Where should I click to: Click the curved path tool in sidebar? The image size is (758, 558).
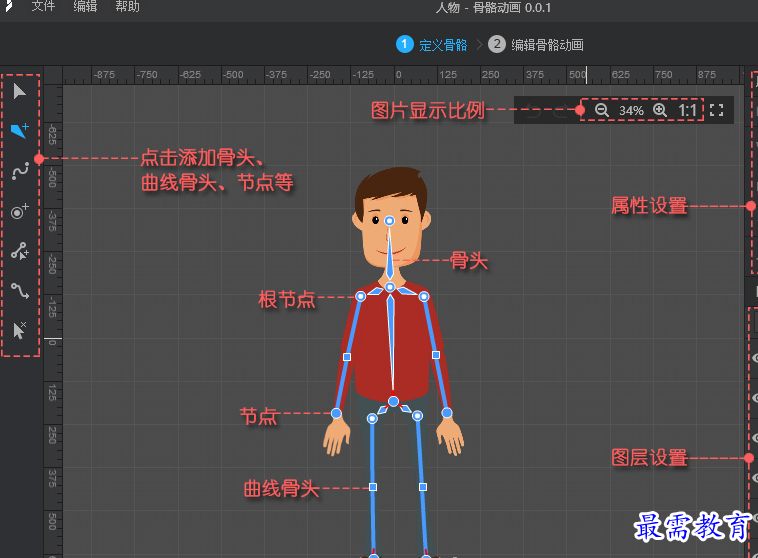20,291
